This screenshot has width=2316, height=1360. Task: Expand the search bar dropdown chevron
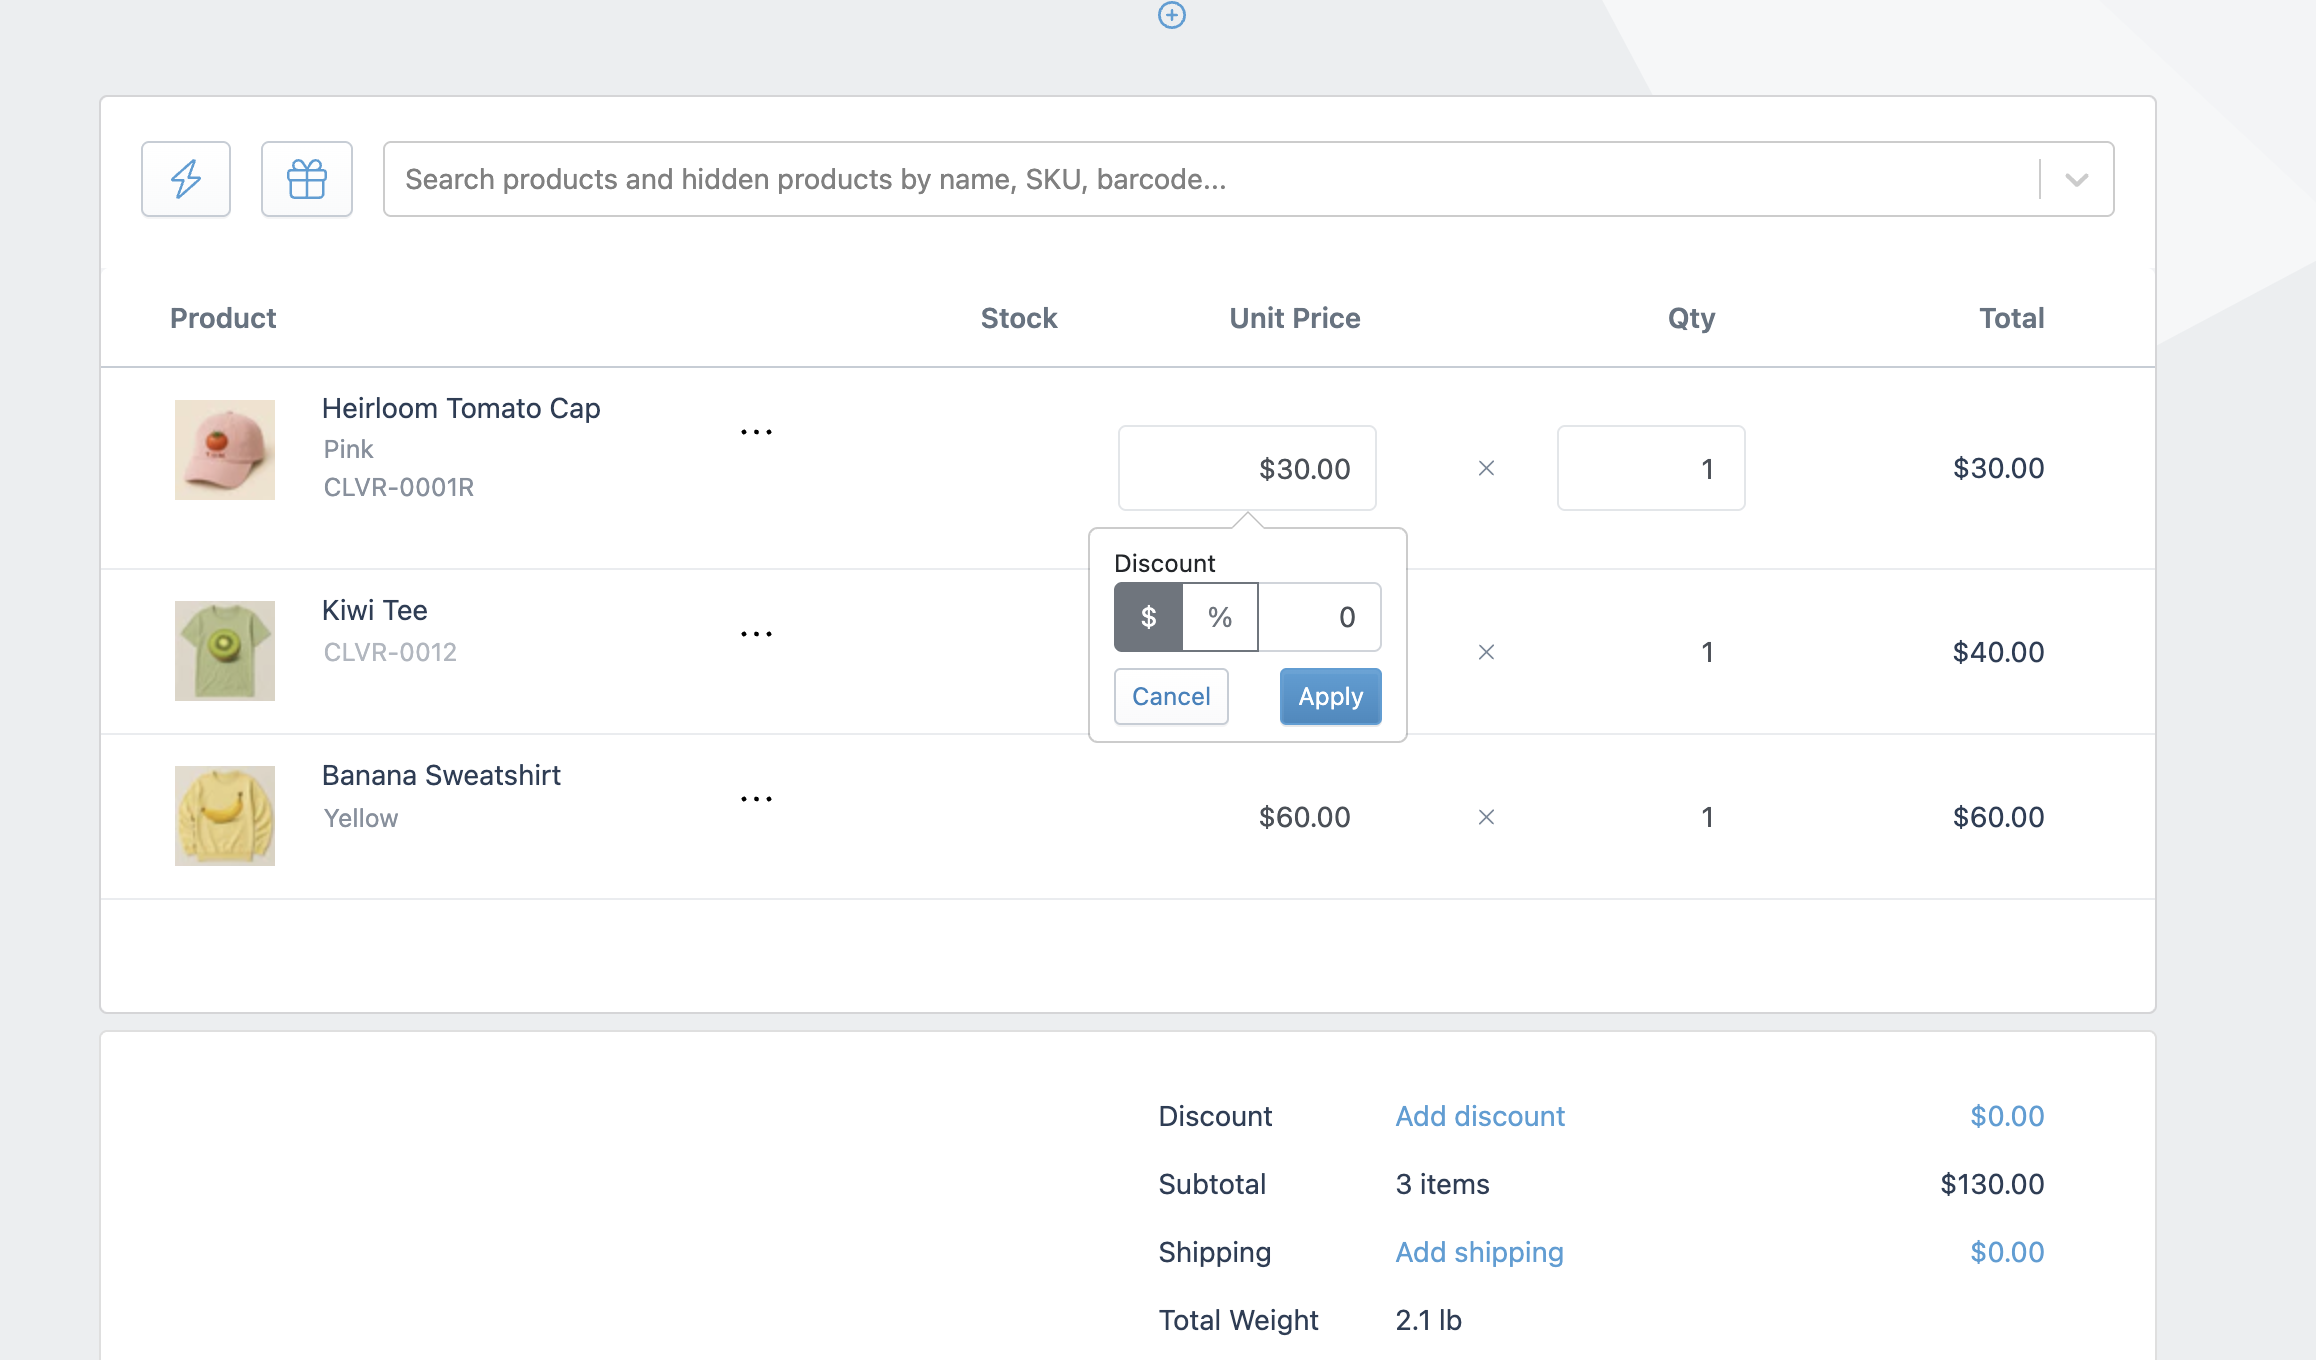[x=2077, y=179]
